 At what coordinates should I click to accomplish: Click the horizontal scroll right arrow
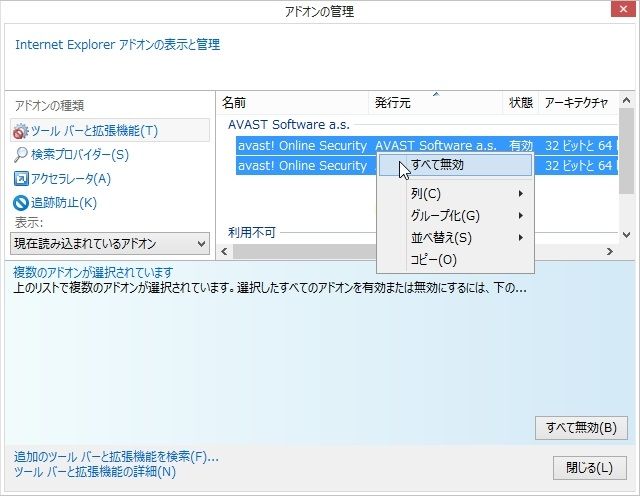[610, 251]
